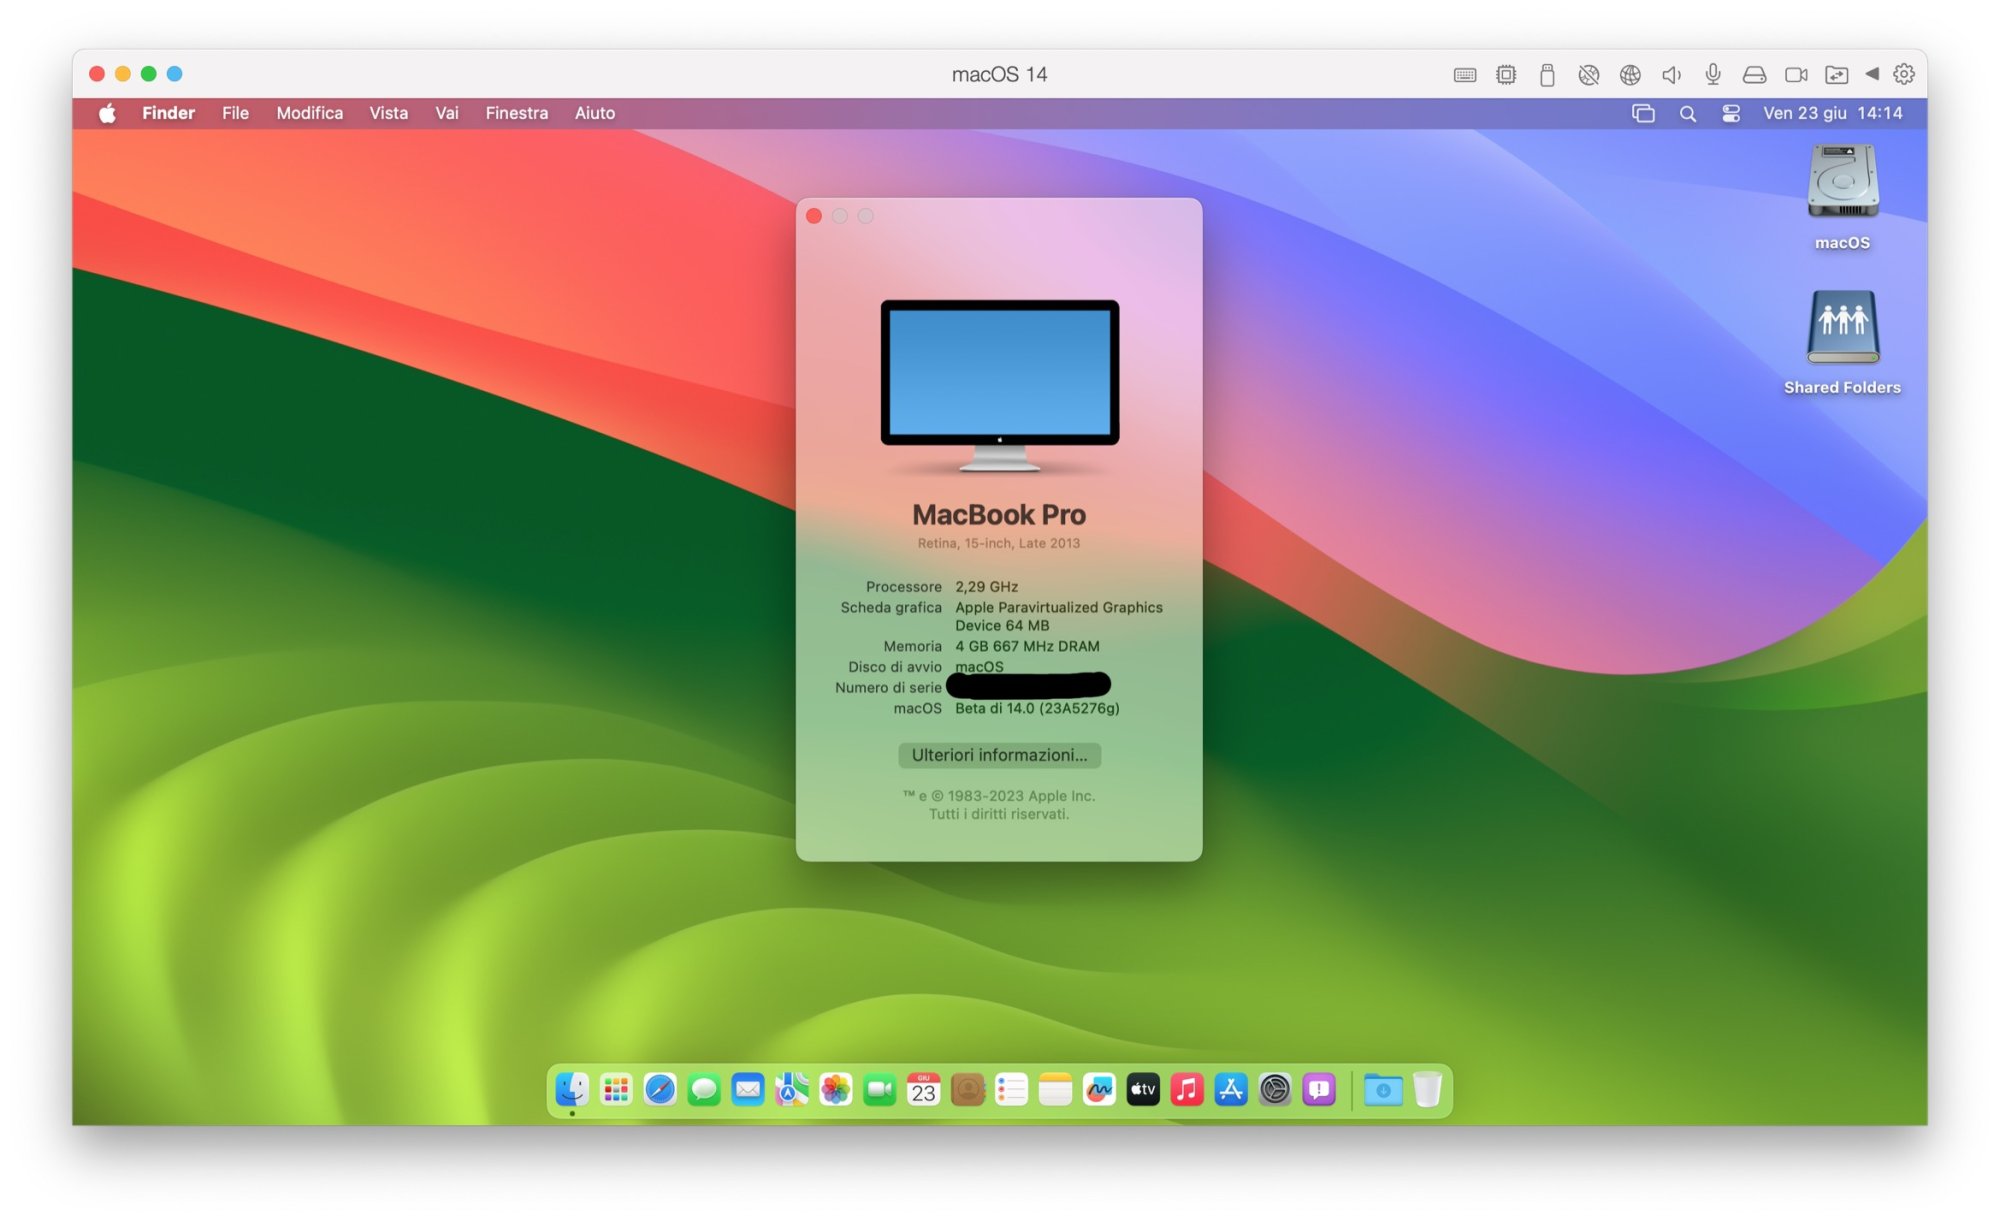2000x1221 pixels.
Task: Open the settings gear in the toolbar
Action: point(1904,74)
